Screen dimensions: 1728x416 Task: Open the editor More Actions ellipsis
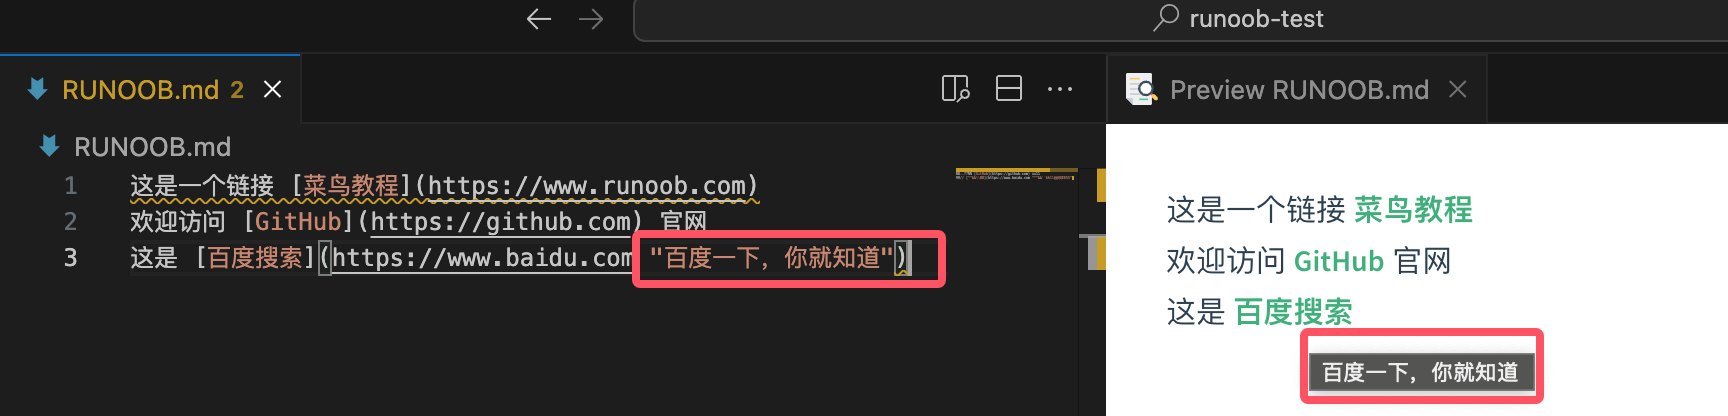click(x=1060, y=89)
